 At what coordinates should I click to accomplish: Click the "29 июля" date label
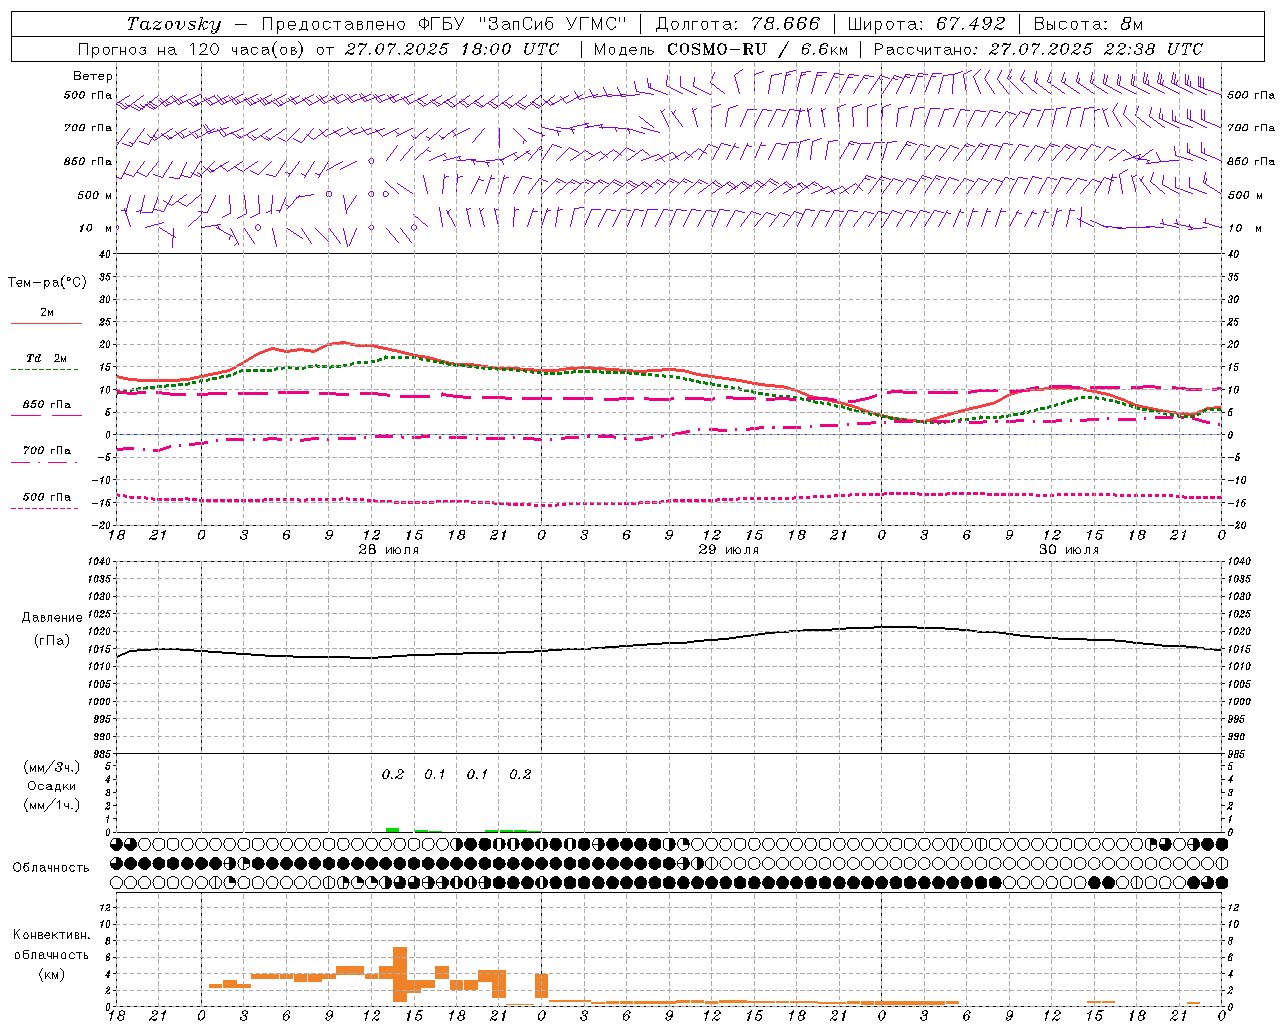pos(728,550)
